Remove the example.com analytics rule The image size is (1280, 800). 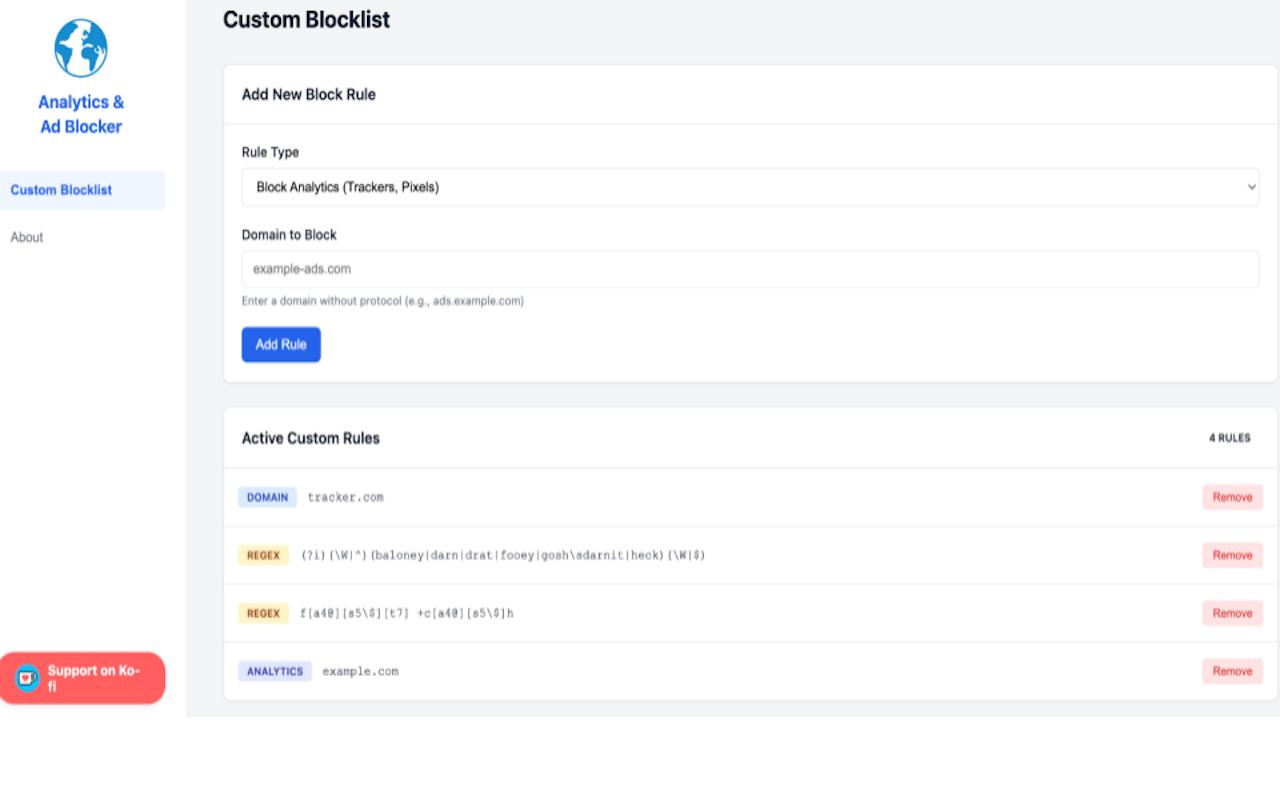[1232, 671]
